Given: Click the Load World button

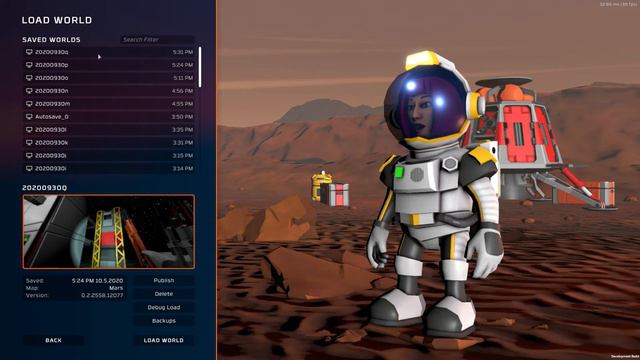Looking at the screenshot, I should [164, 340].
